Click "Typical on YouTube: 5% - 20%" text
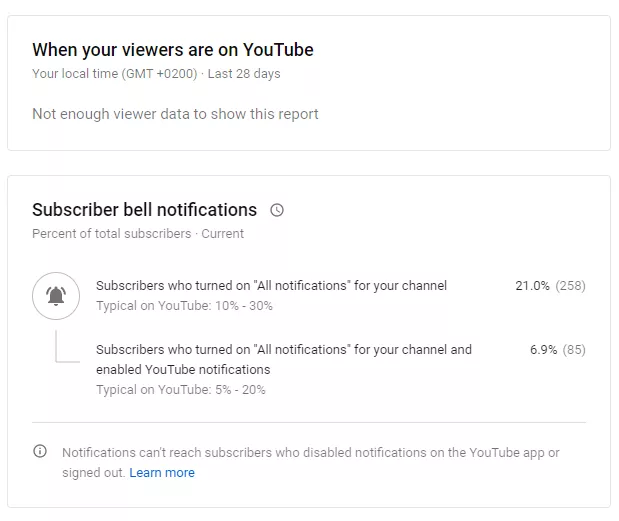The image size is (619, 521). pos(181,390)
